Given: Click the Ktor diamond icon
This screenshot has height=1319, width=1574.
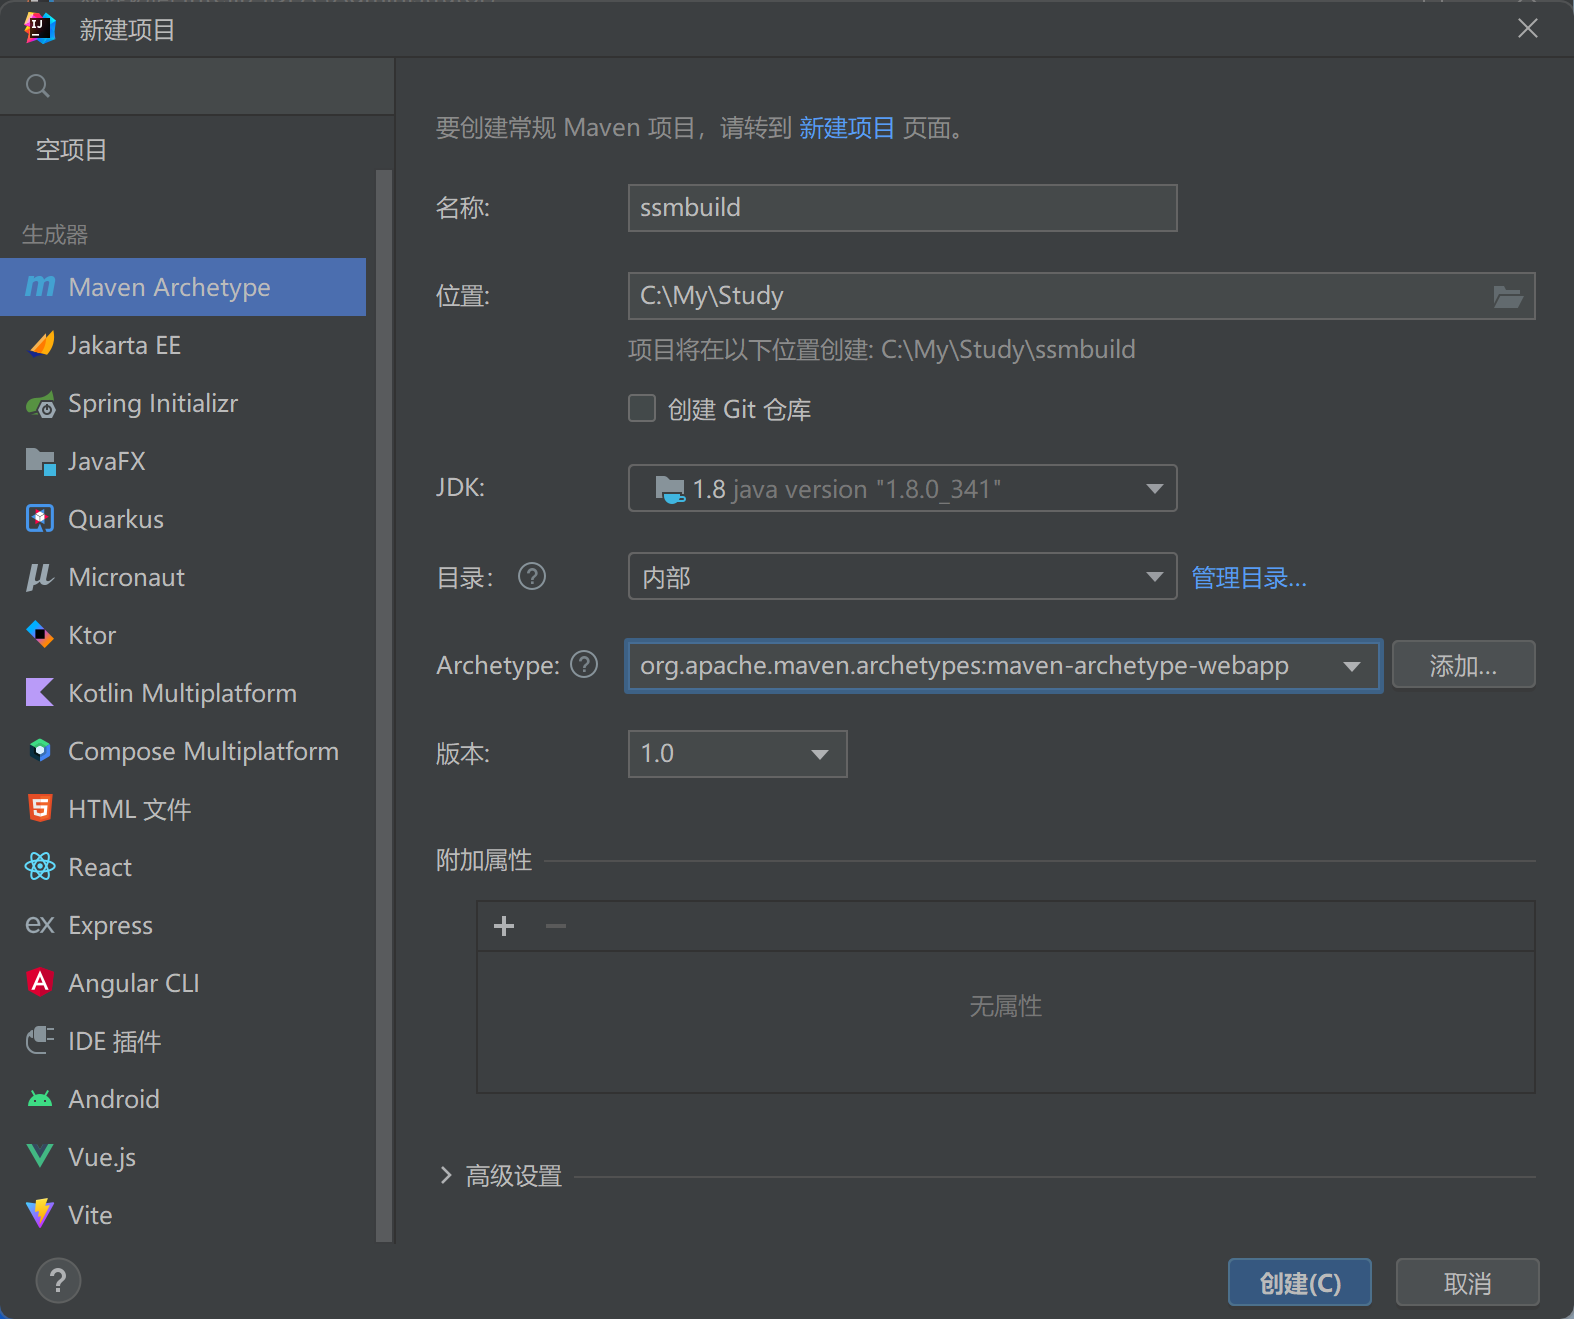Looking at the screenshot, I should click(40, 635).
